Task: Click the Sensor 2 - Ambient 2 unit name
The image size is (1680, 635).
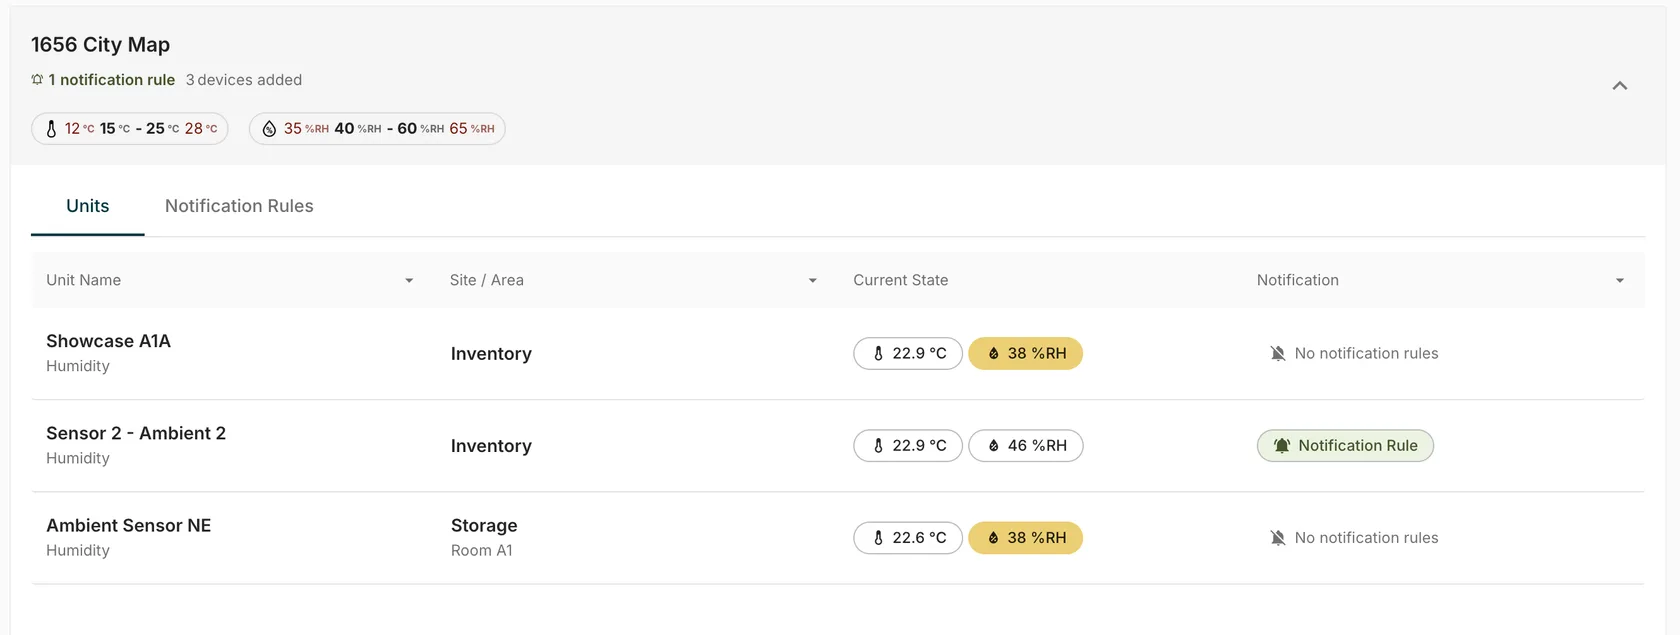Action: (136, 433)
